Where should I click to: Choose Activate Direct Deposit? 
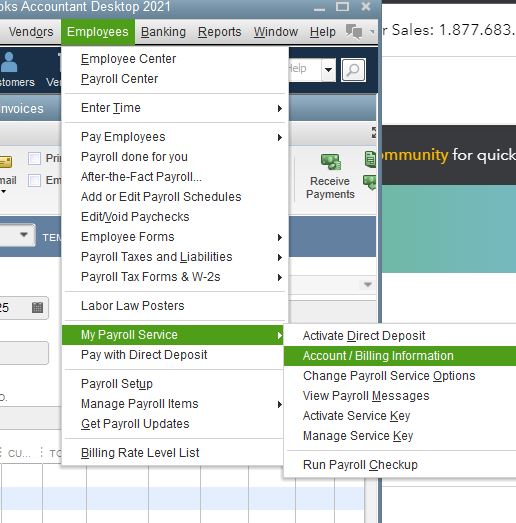[x=400, y=336]
